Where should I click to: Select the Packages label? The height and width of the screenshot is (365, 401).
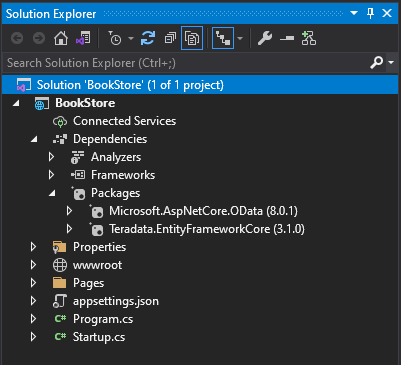tap(116, 193)
